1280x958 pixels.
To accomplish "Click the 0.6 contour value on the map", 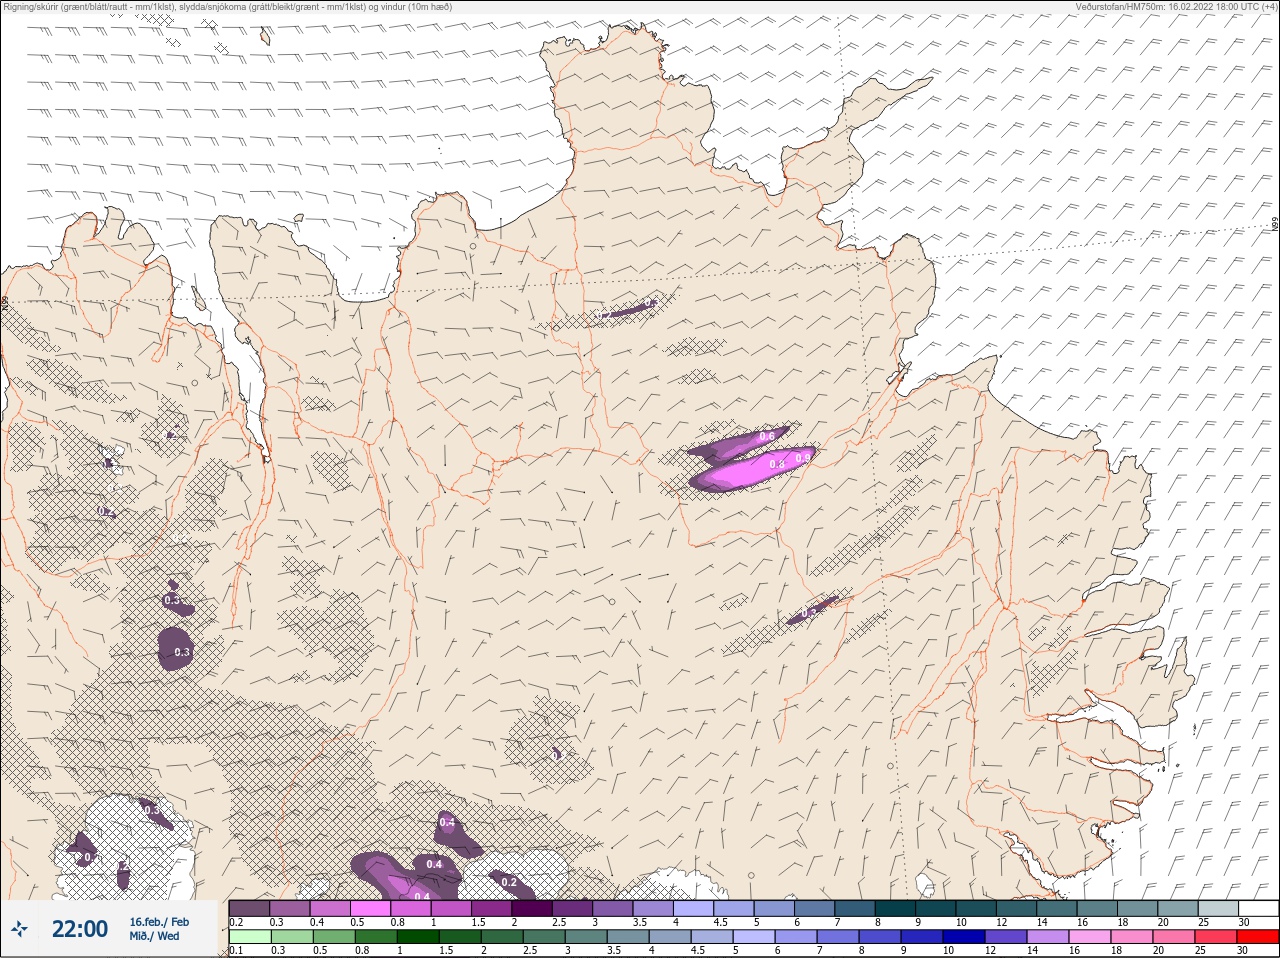I will coord(767,436).
